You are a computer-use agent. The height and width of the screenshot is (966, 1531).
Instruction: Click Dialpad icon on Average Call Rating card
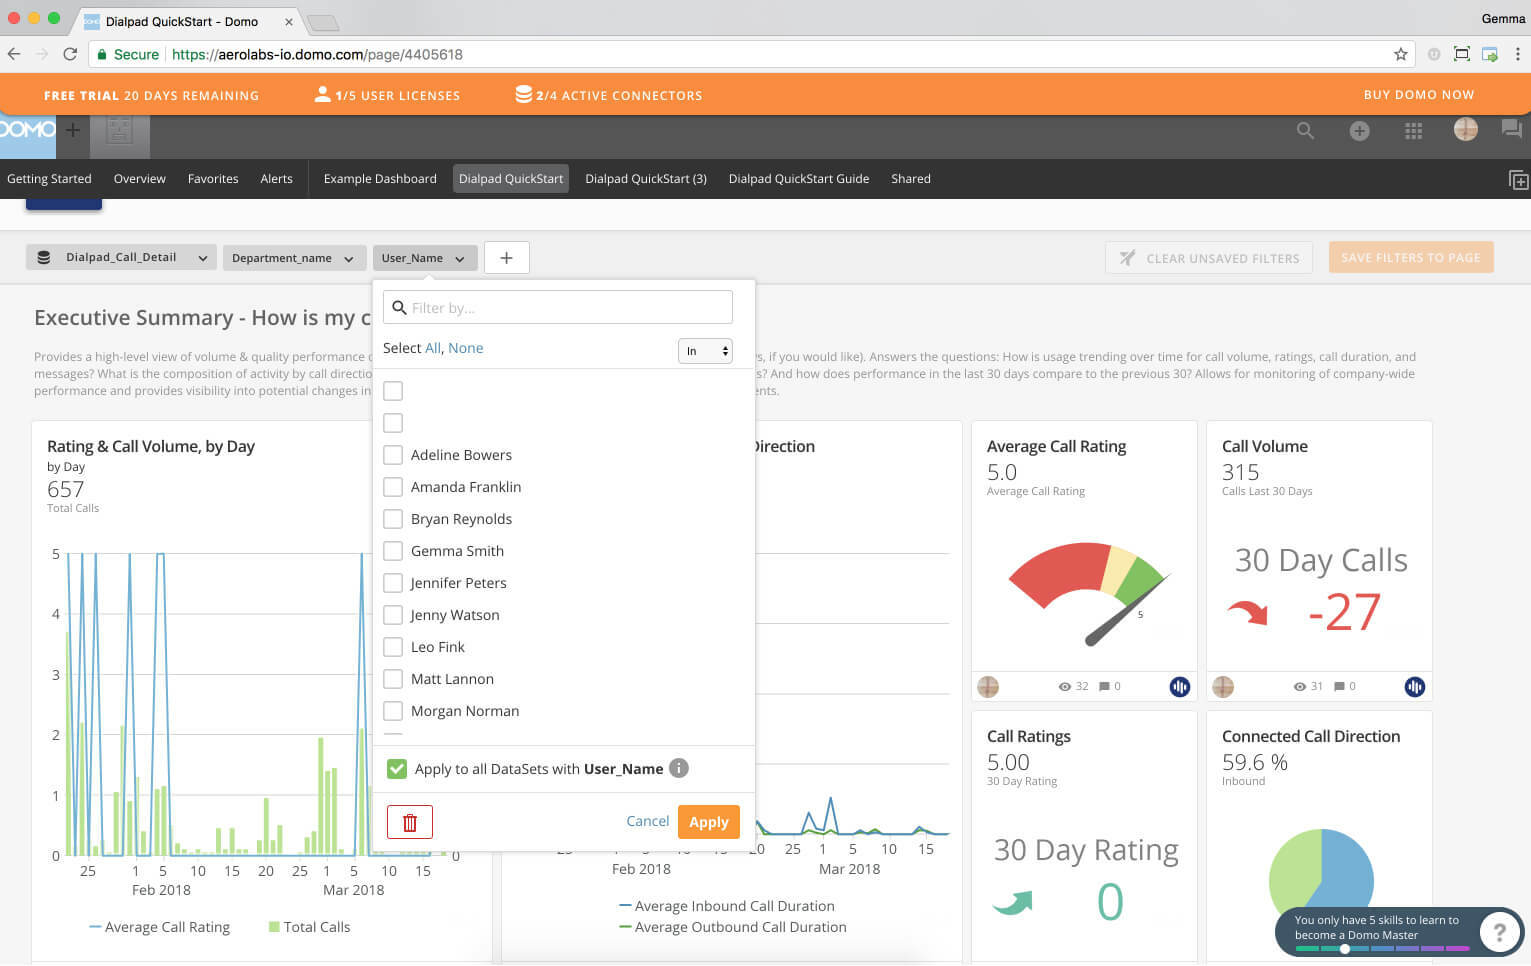coord(1180,687)
